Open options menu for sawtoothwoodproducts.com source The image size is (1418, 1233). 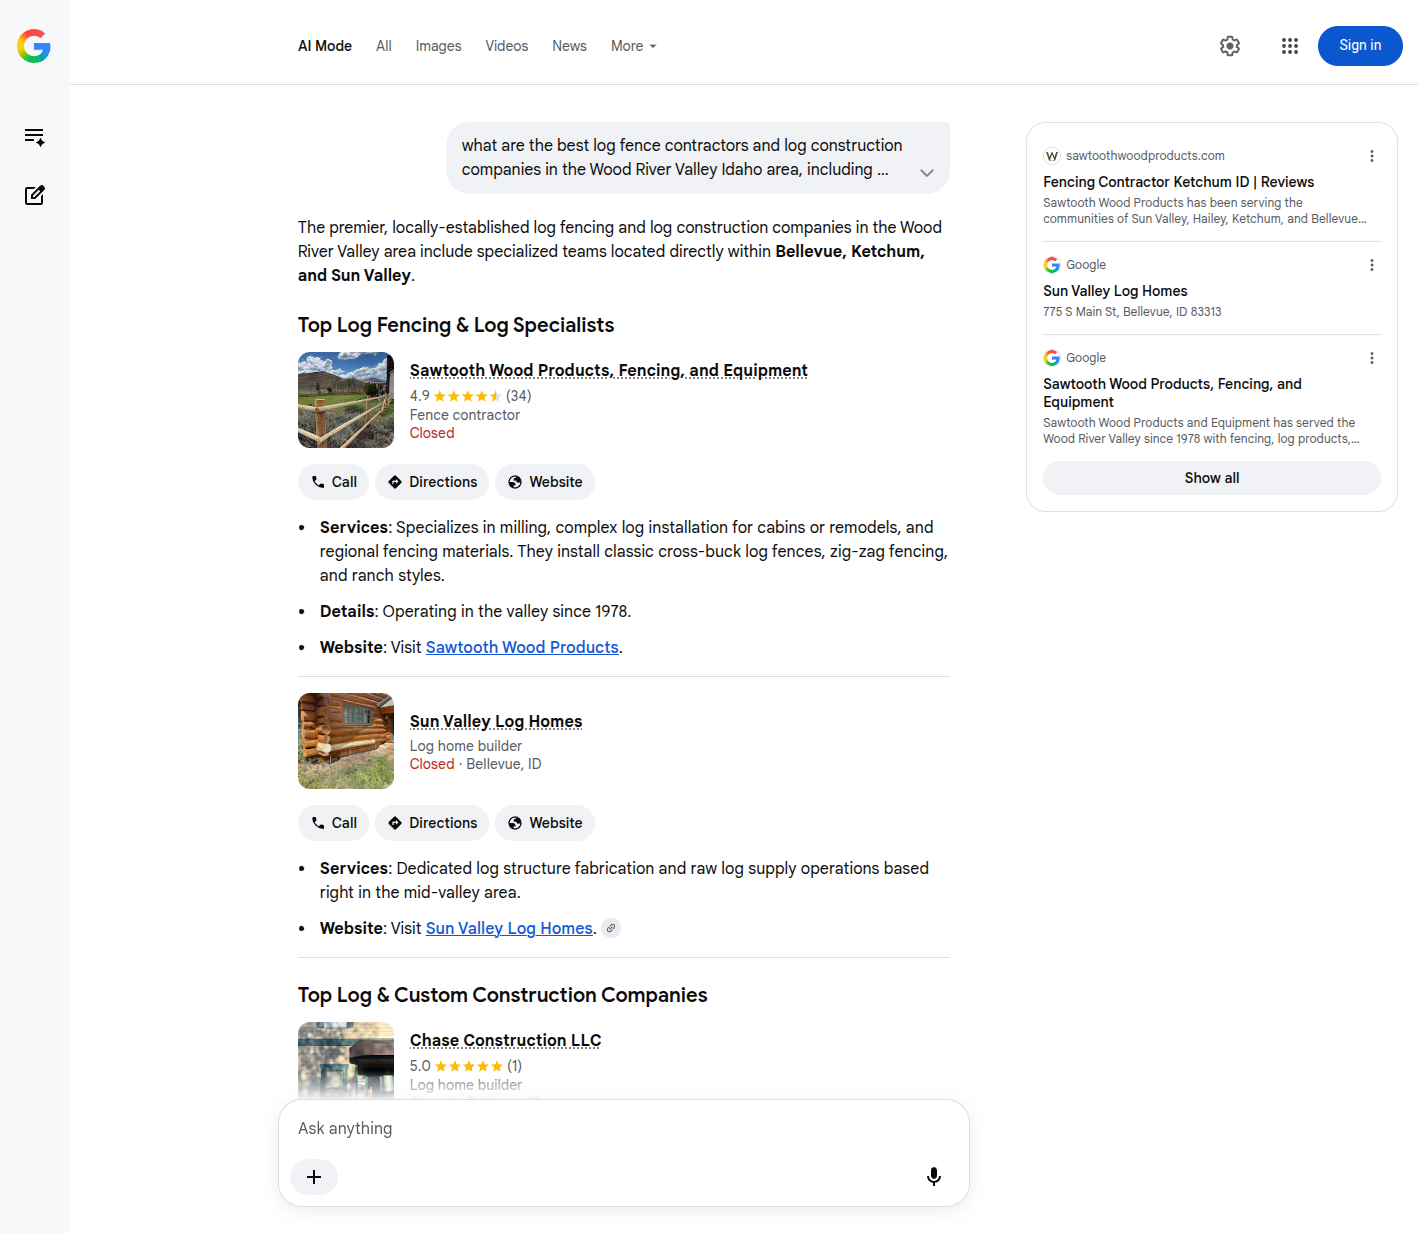point(1372,156)
